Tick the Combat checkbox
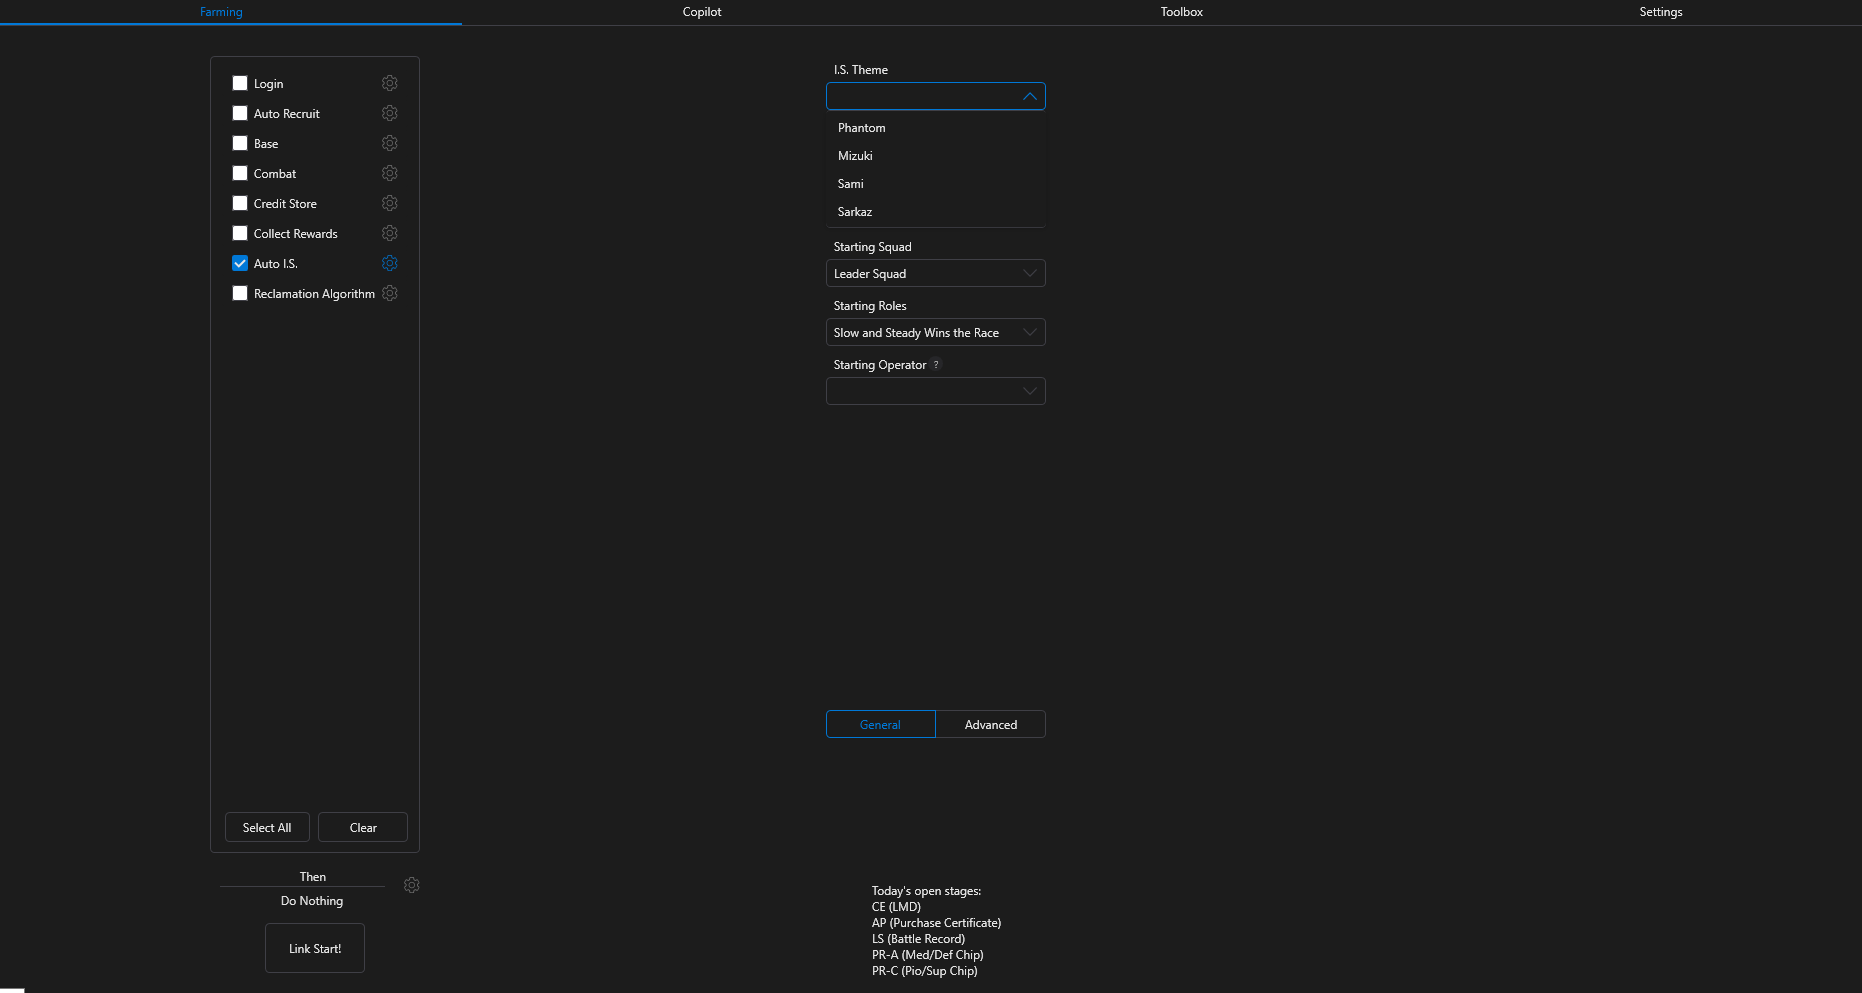 (240, 173)
